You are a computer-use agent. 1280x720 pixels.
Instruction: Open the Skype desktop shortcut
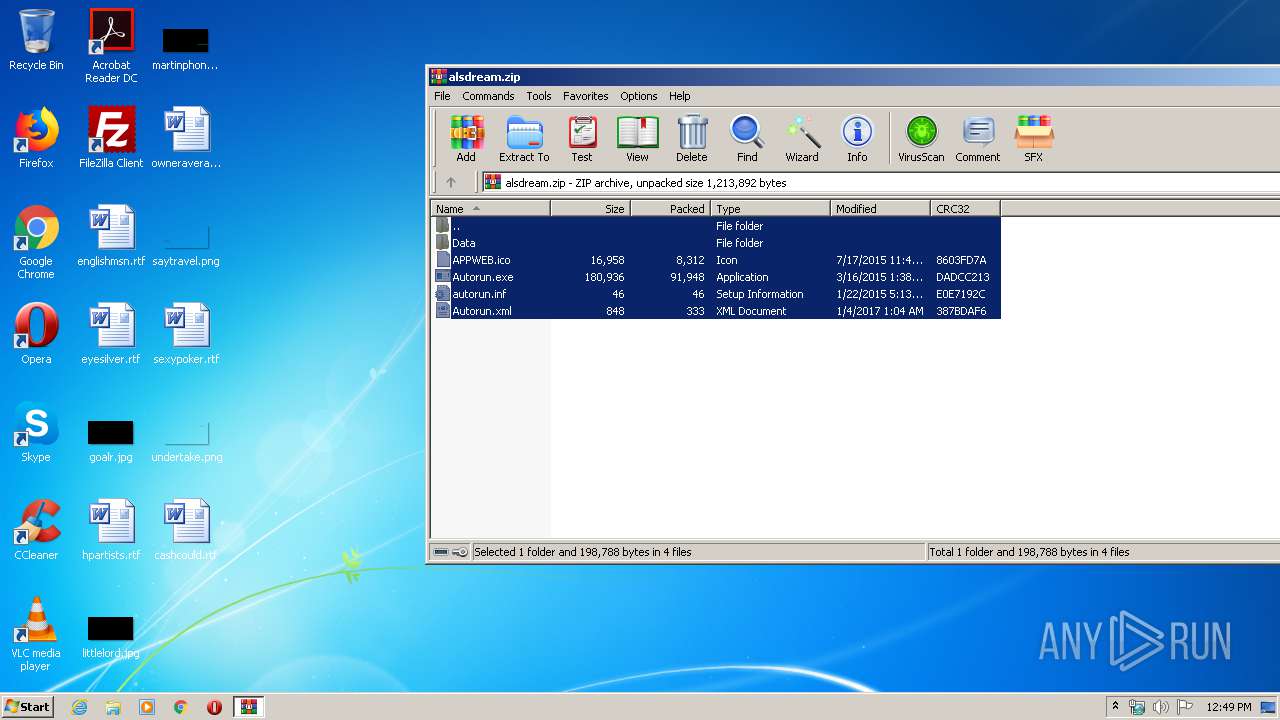pos(36,432)
